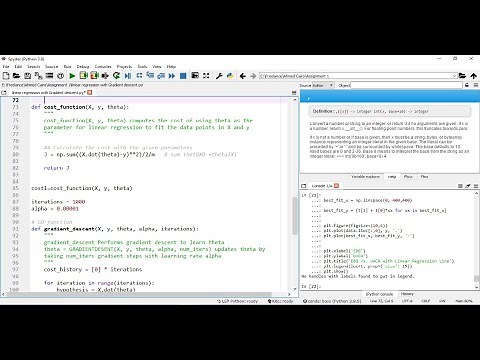Run cell and advance icon
The width and height of the screenshot is (480, 360).
coord(94,76)
